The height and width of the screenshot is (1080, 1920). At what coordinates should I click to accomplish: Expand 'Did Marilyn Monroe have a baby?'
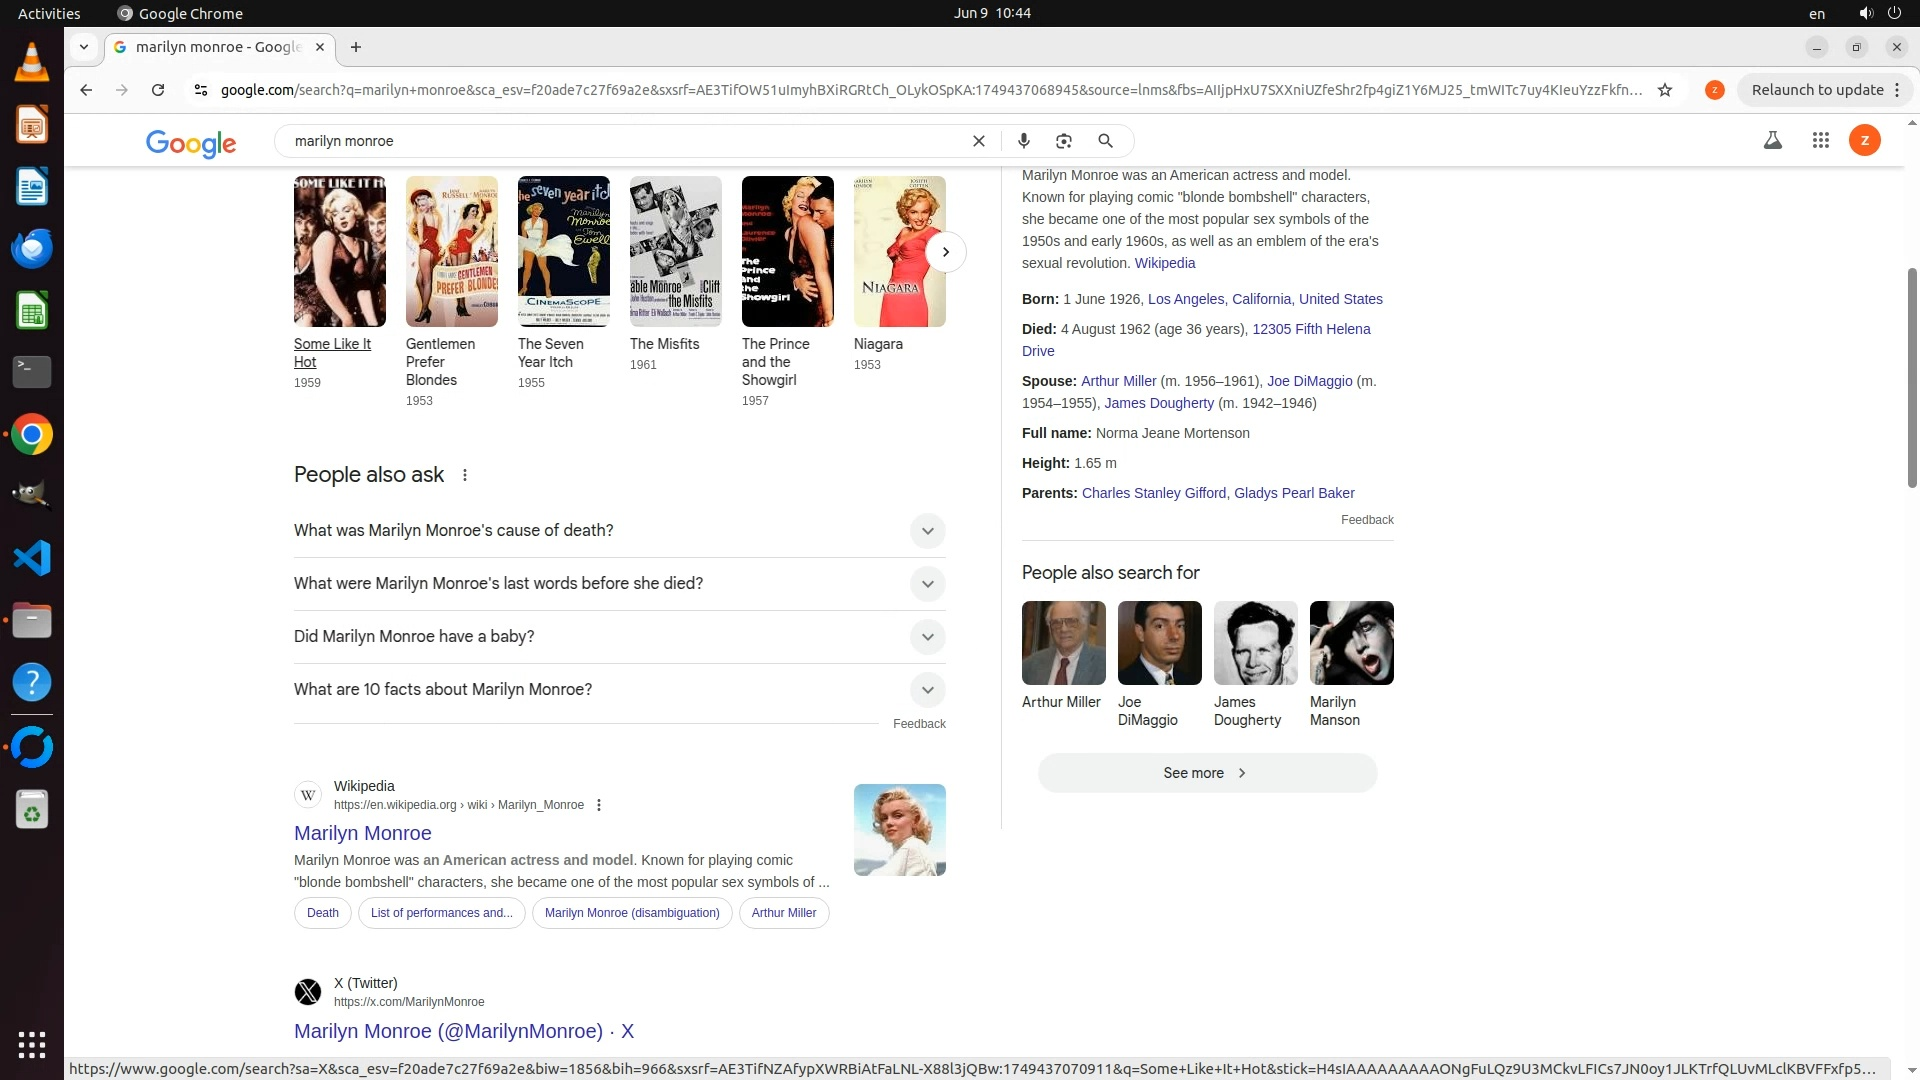pyautogui.click(x=927, y=637)
